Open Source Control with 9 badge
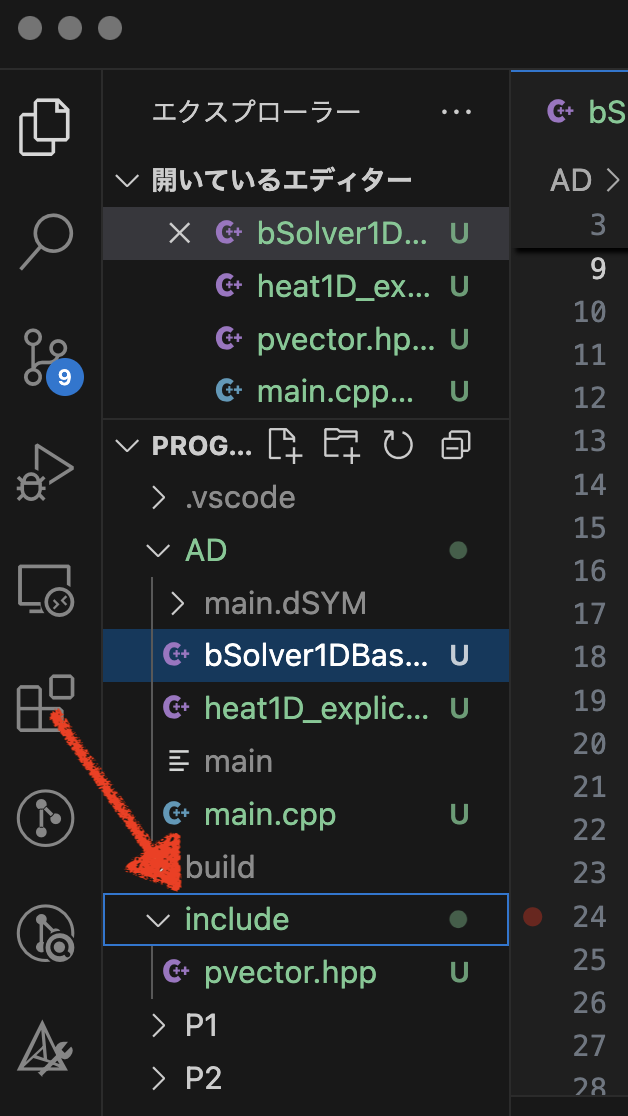This screenshot has height=1116, width=628. coord(47,356)
